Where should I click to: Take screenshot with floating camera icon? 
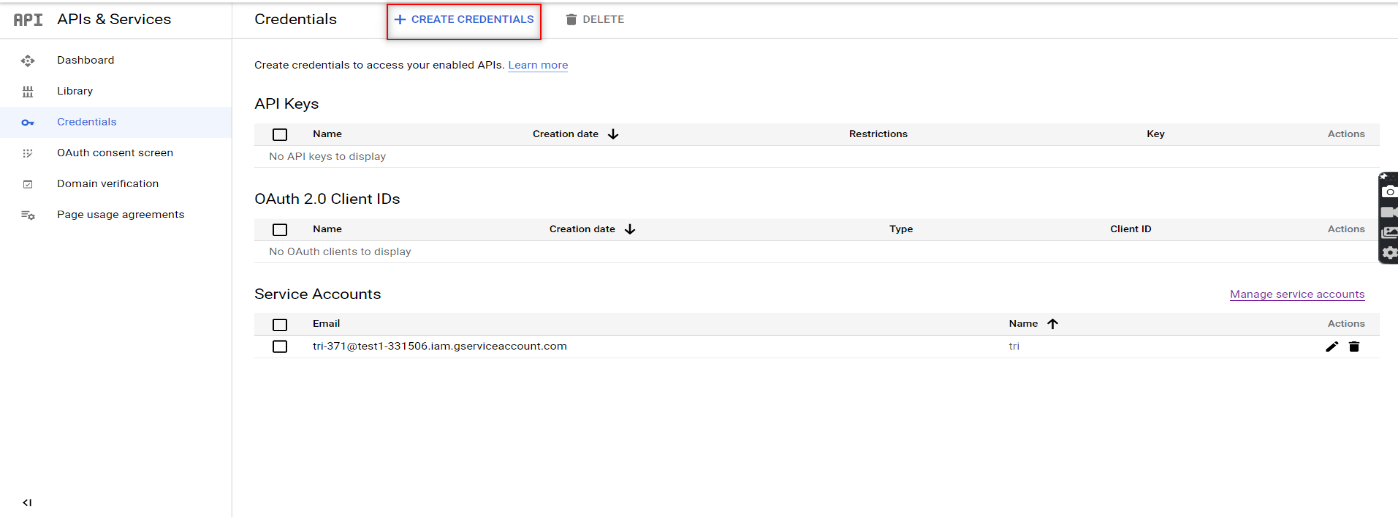[x=1389, y=191]
